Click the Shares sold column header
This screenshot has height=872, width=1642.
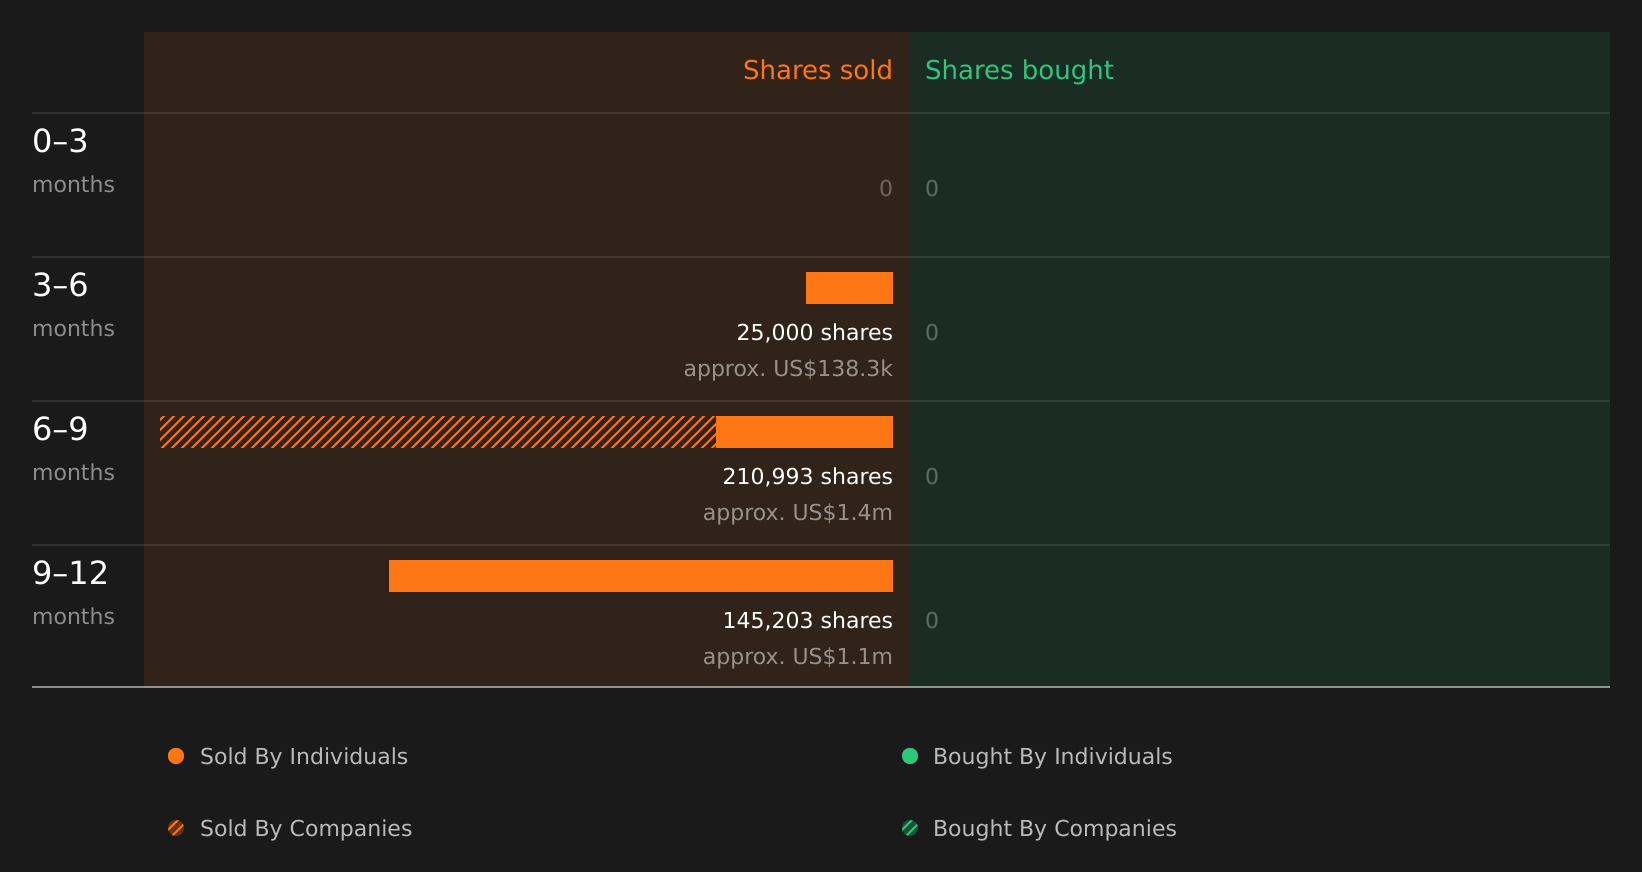pos(817,70)
